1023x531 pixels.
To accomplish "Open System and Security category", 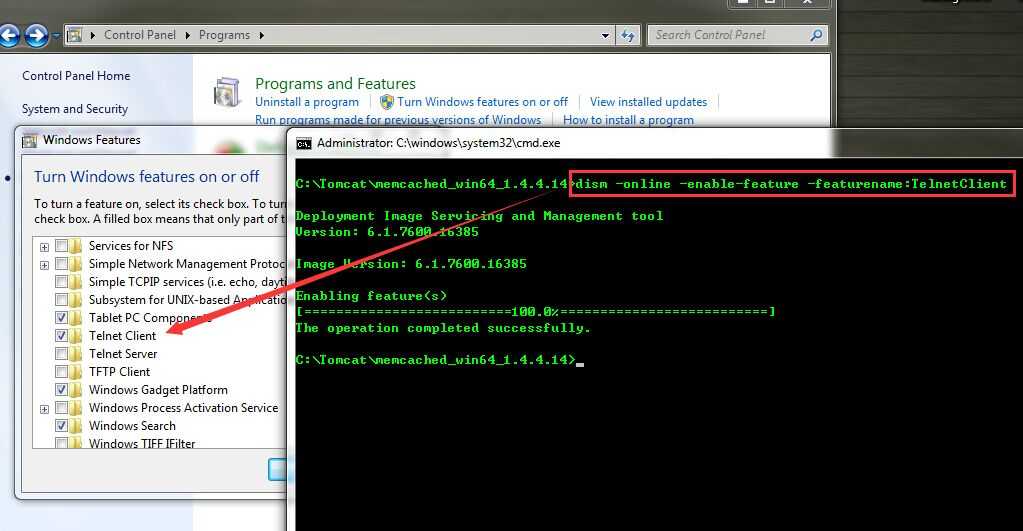I will 74,109.
